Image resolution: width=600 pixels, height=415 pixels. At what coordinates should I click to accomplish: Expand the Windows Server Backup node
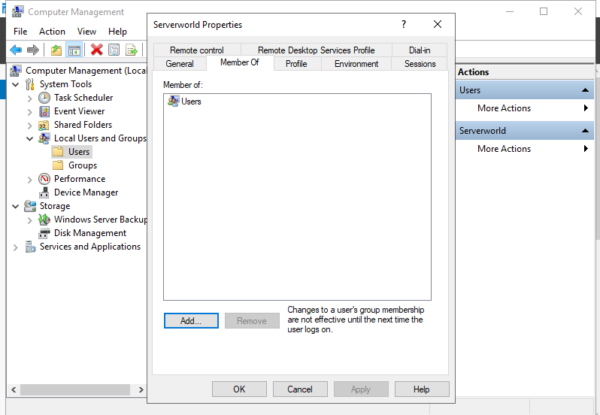pos(30,220)
